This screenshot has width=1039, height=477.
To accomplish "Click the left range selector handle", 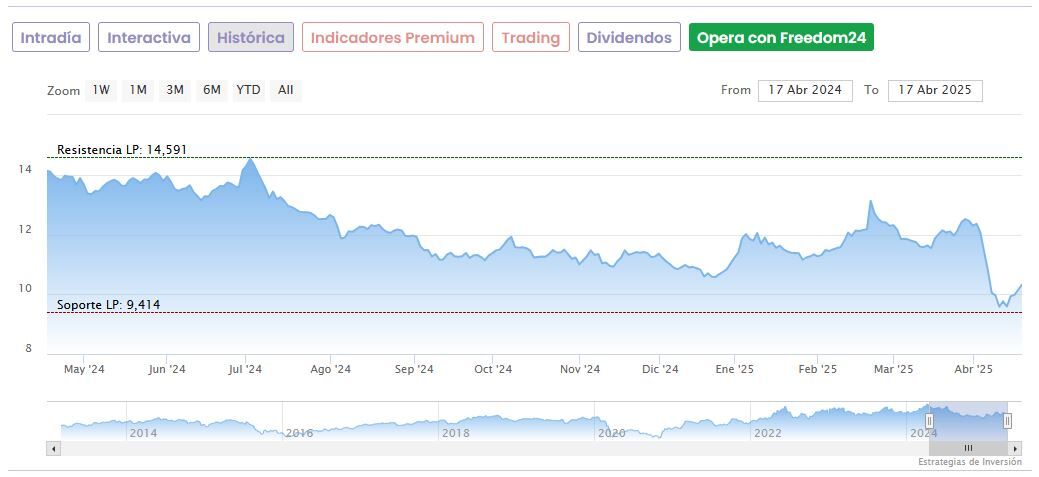I will point(929,421).
